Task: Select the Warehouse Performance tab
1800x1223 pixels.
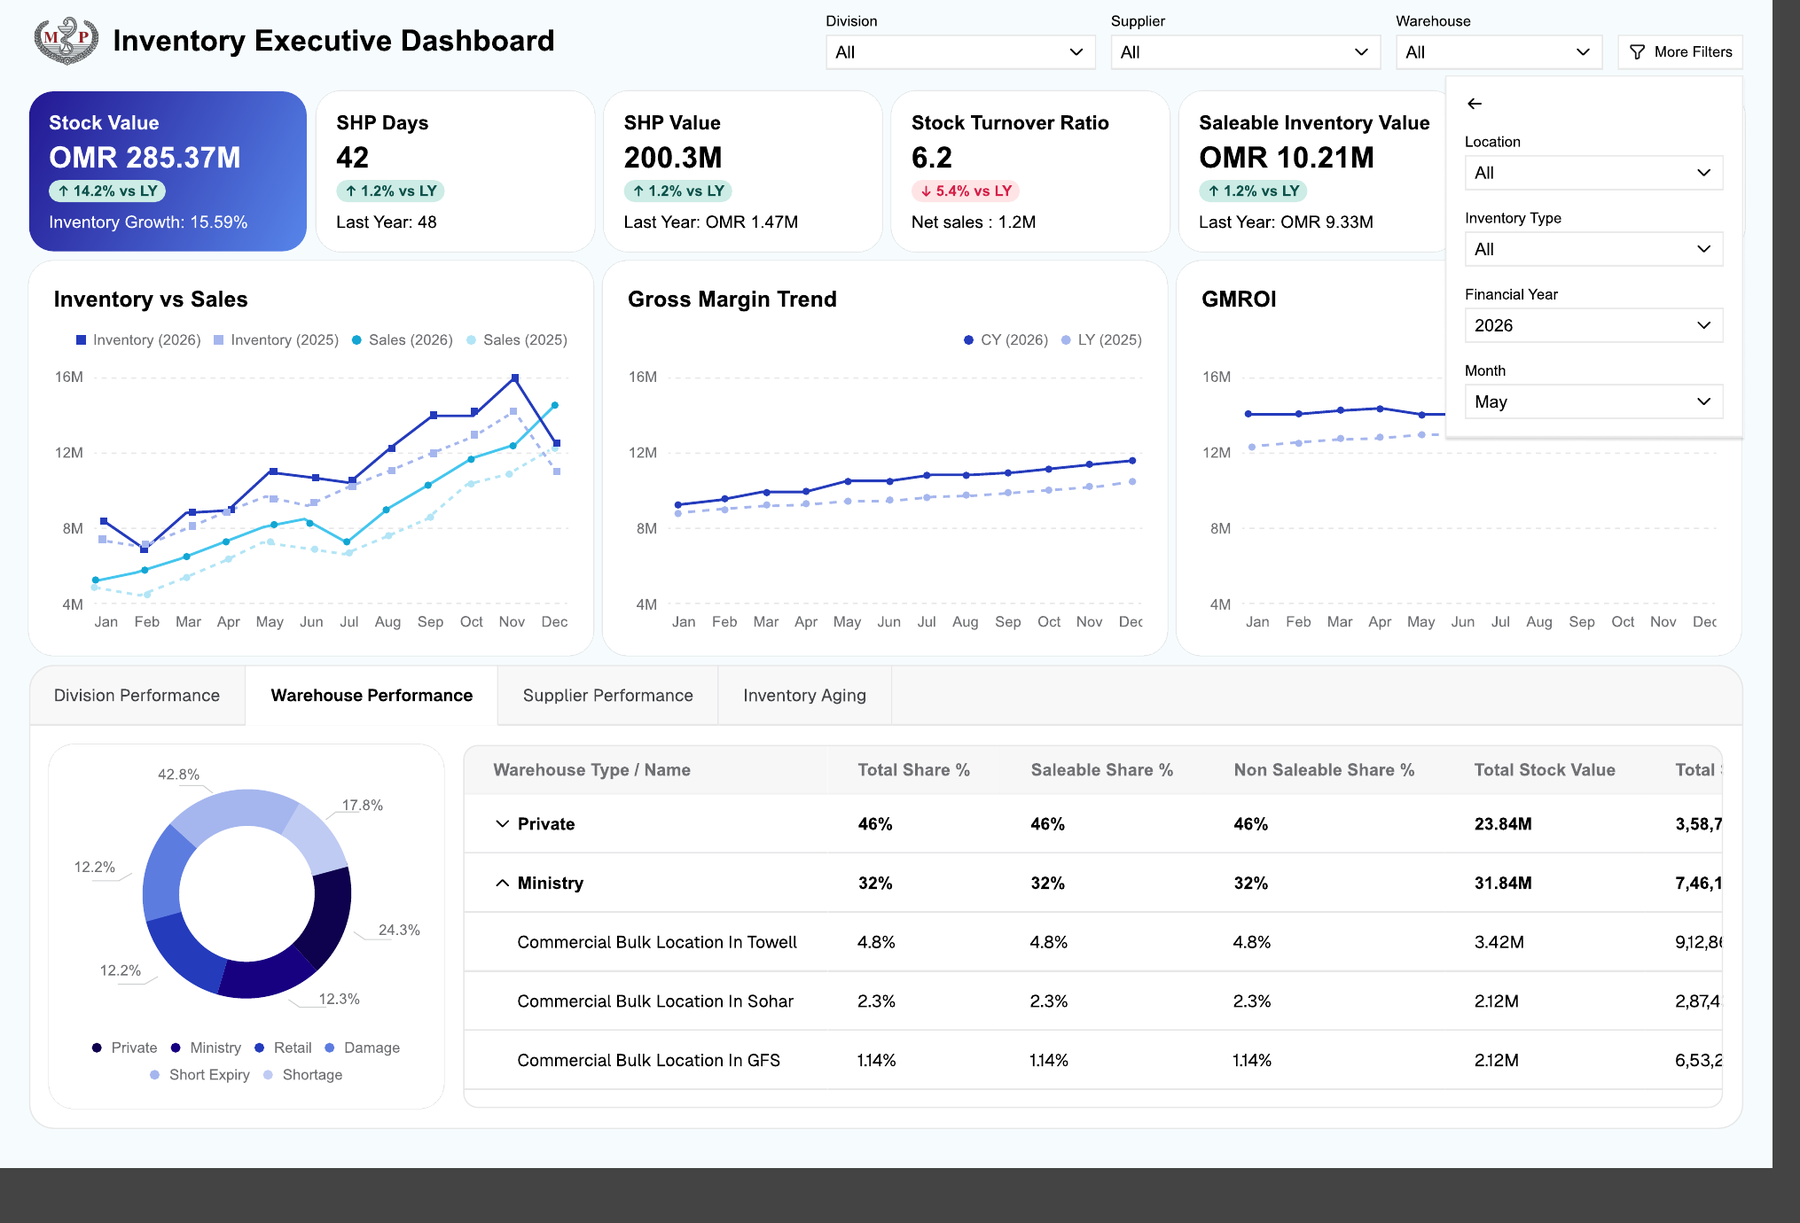Action: click(x=372, y=695)
